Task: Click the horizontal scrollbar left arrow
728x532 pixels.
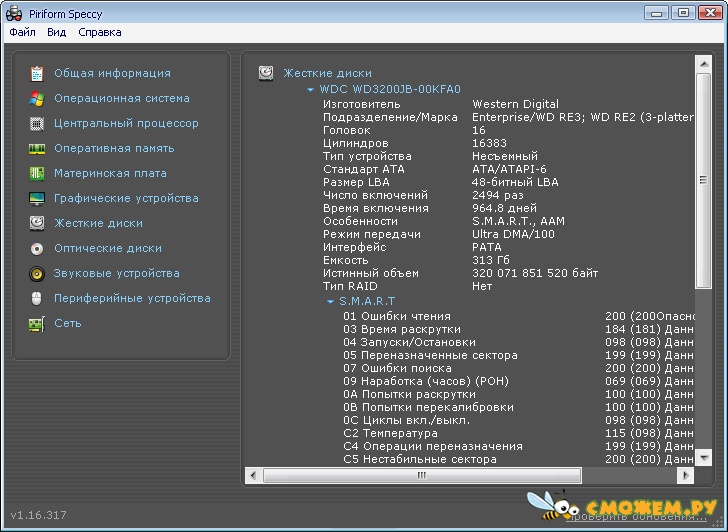Action: [x=253, y=475]
